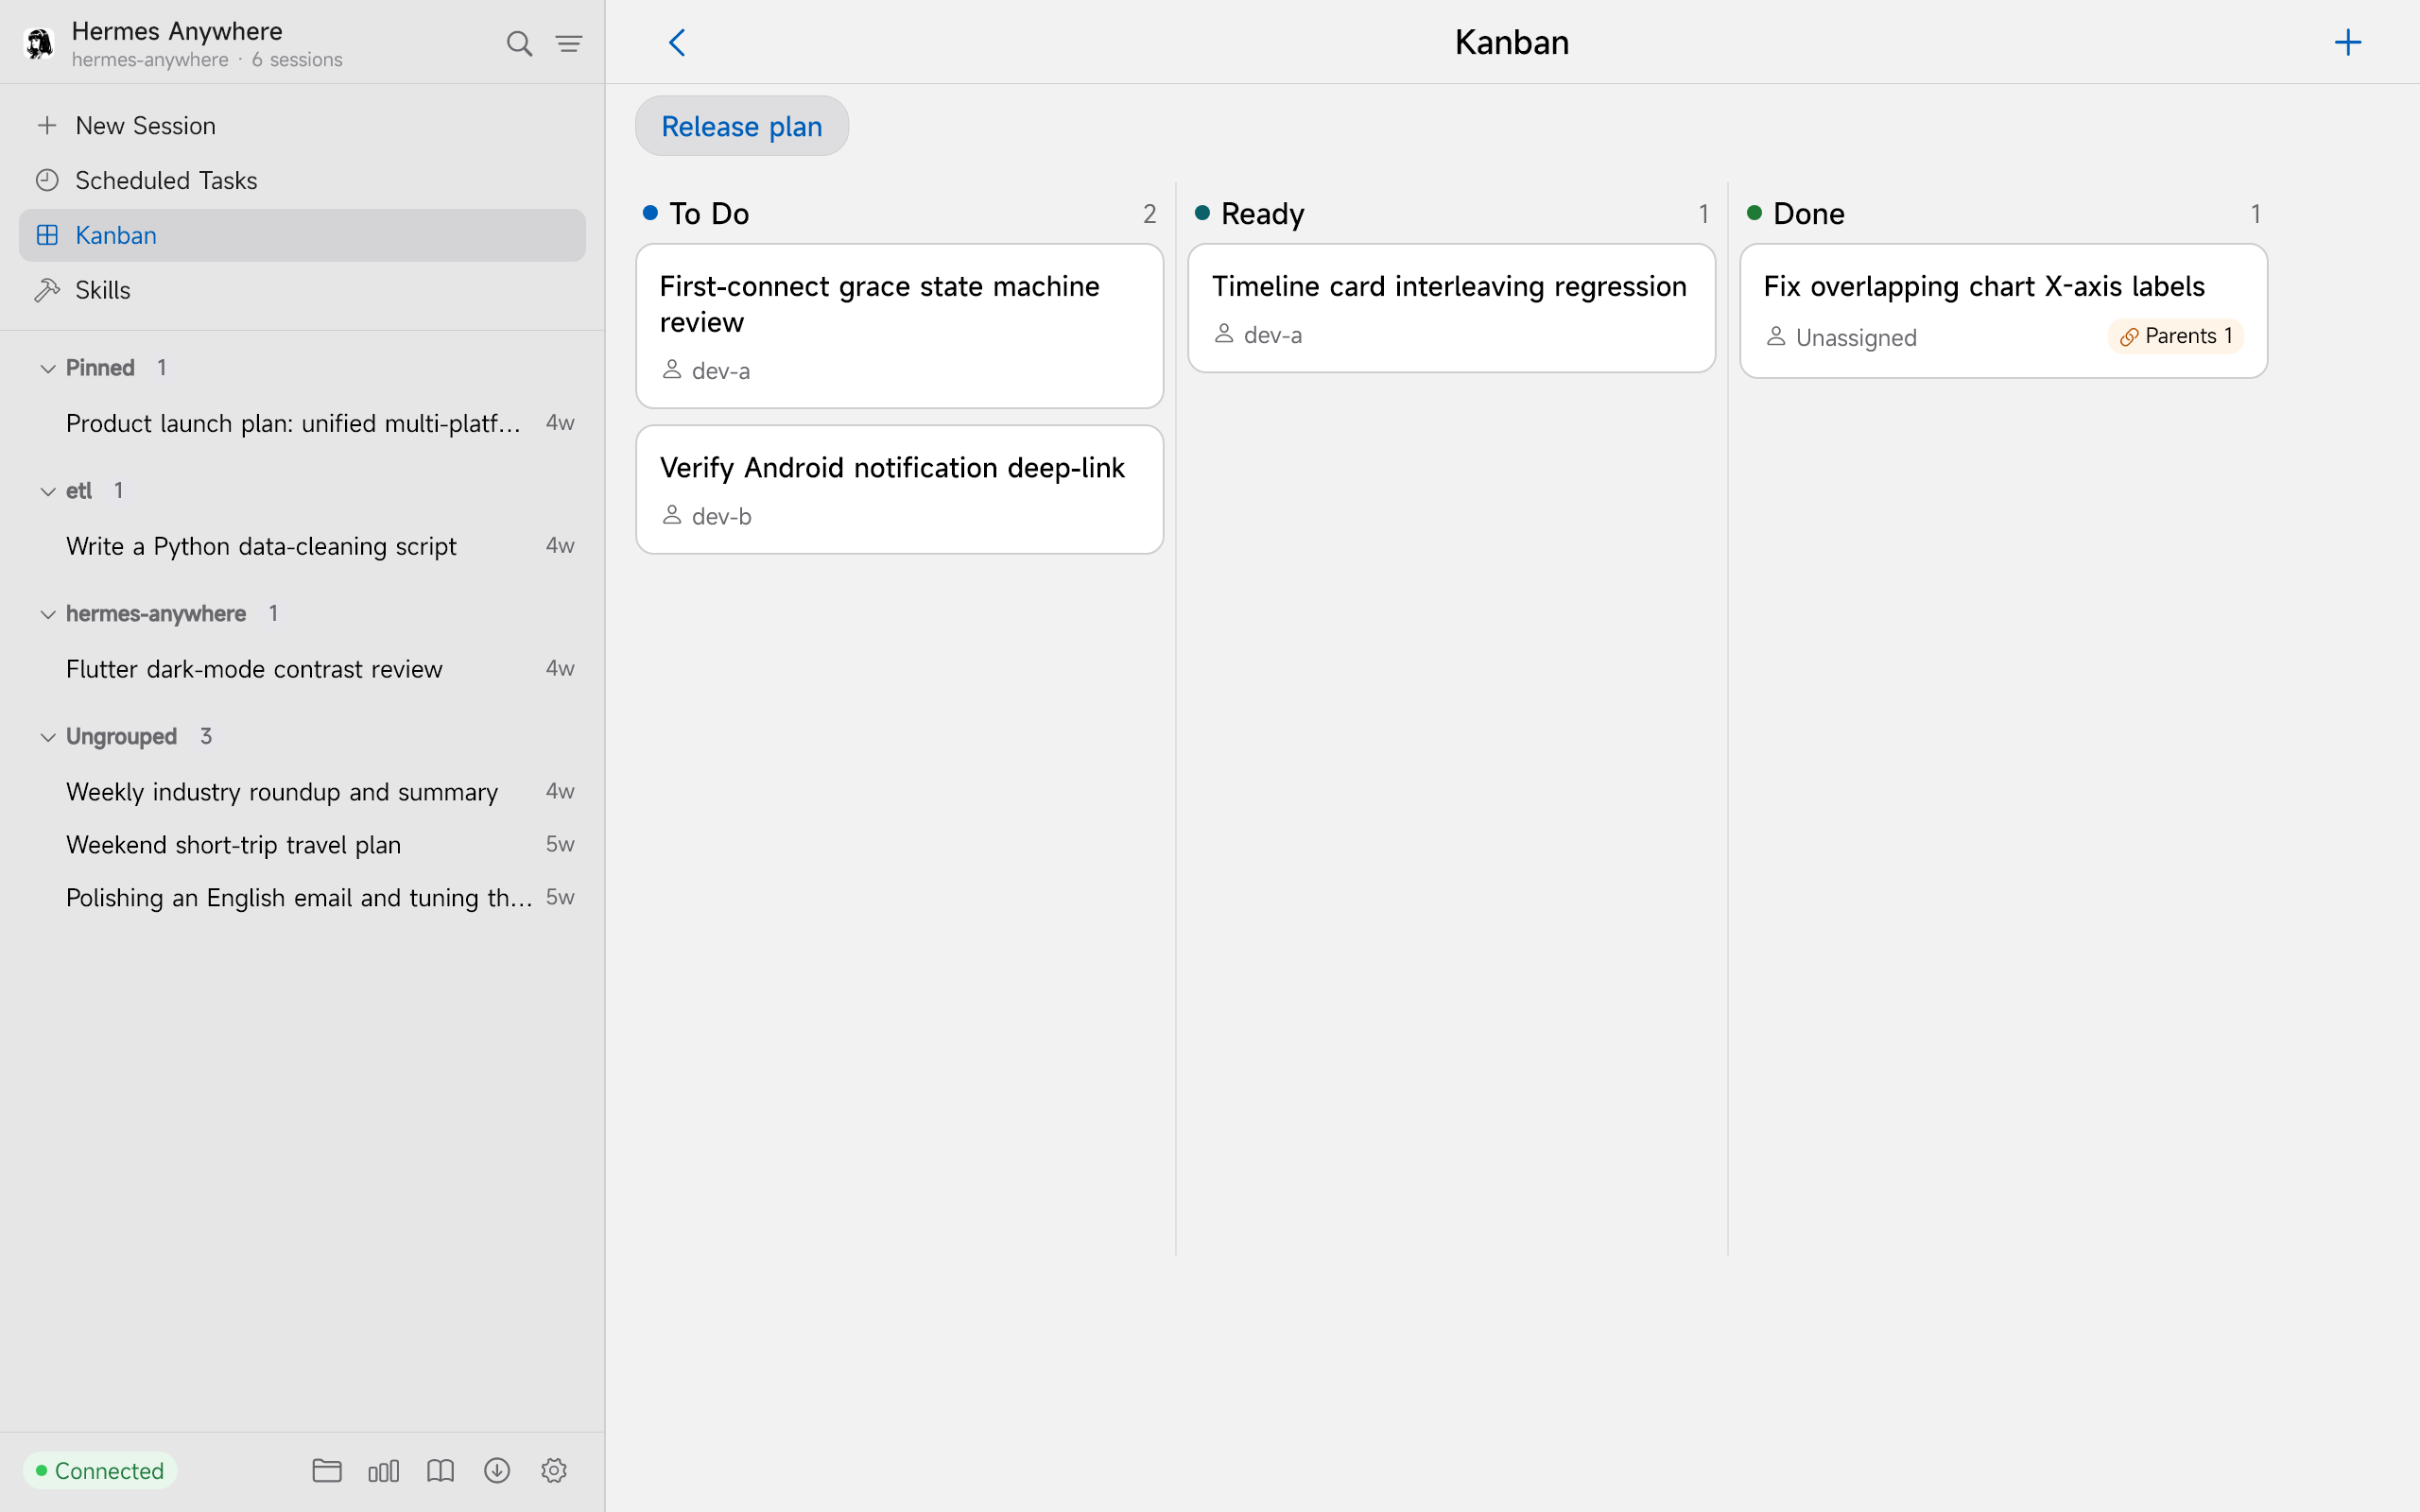Open Fix overlapping chart X-axis labels card
This screenshot has width=2420, height=1512.
click(x=2003, y=311)
